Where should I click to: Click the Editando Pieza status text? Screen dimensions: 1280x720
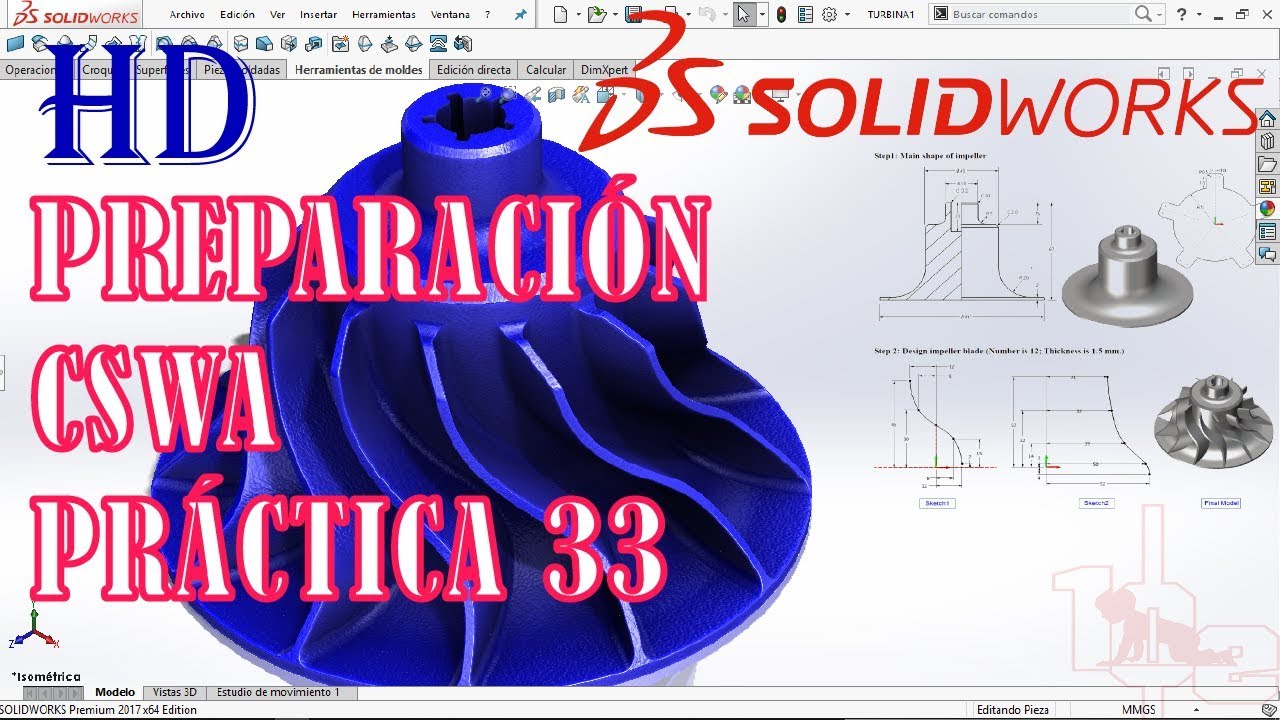tap(1012, 710)
